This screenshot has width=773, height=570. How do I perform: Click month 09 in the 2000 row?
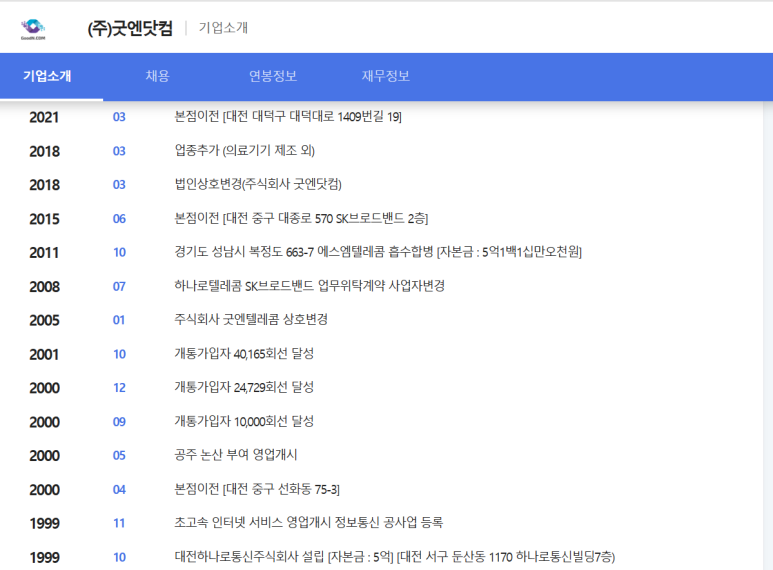(119, 422)
